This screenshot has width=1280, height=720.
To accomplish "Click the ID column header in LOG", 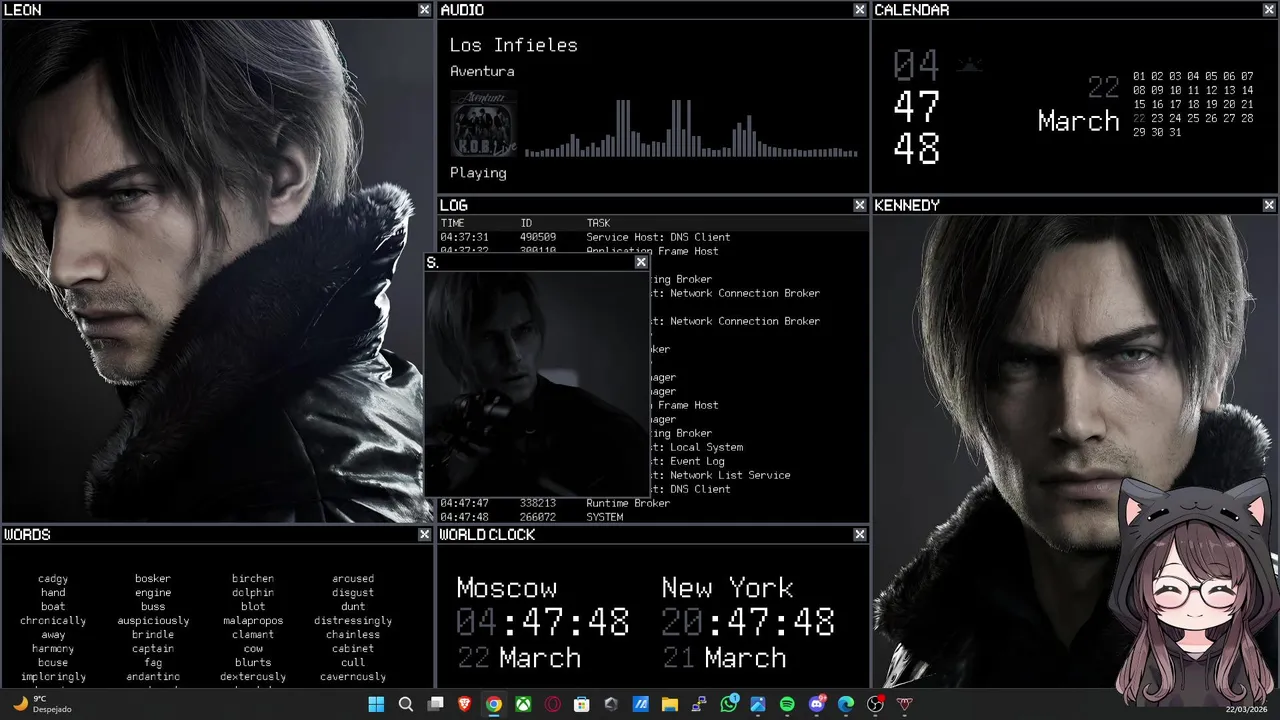I will click(x=526, y=223).
